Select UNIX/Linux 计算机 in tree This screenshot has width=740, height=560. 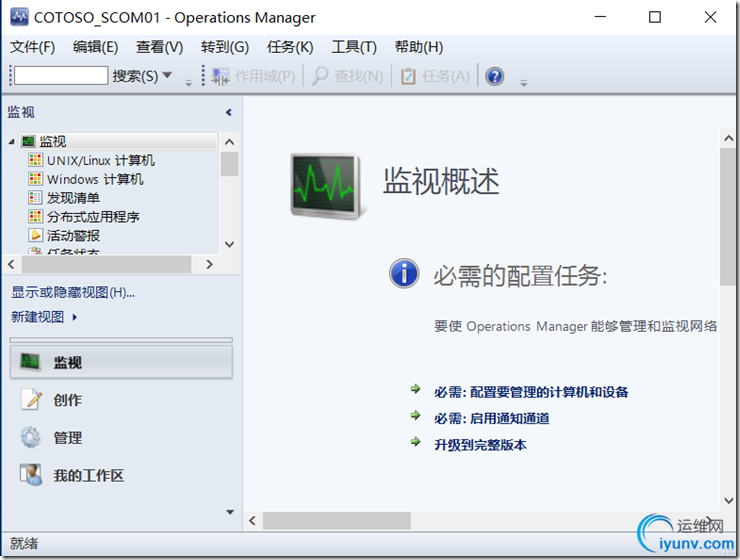click(x=101, y=160)
